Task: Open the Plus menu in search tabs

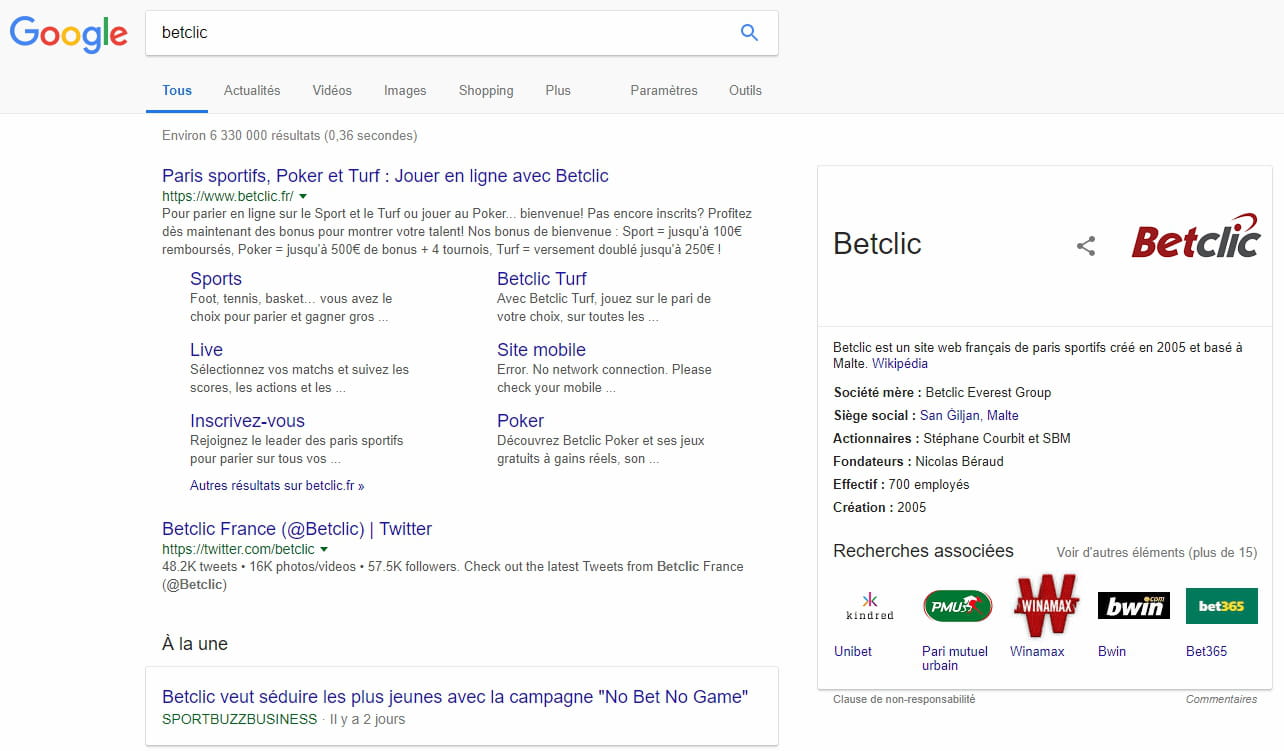Action: click(x=558, y=90)
